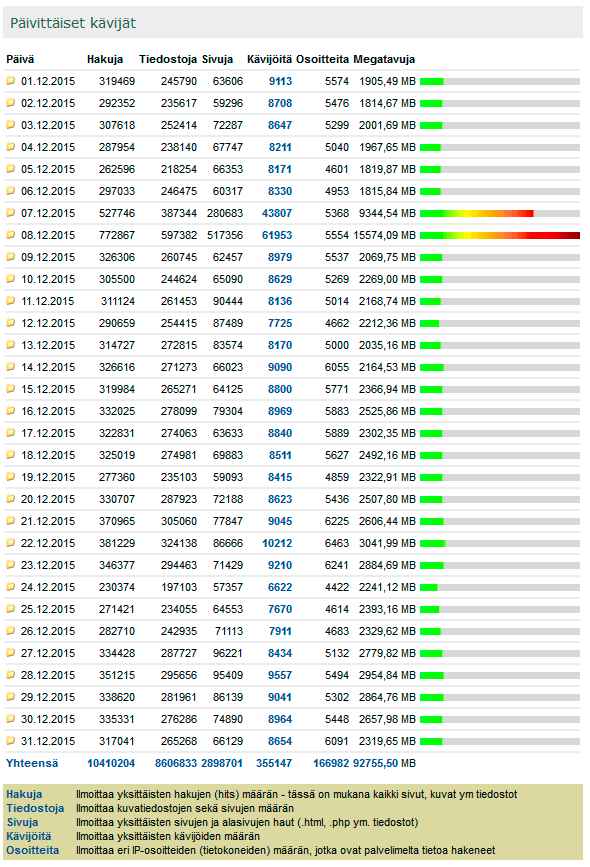Click the Sivuja column header
590x867 pixels.
(217, 59)
